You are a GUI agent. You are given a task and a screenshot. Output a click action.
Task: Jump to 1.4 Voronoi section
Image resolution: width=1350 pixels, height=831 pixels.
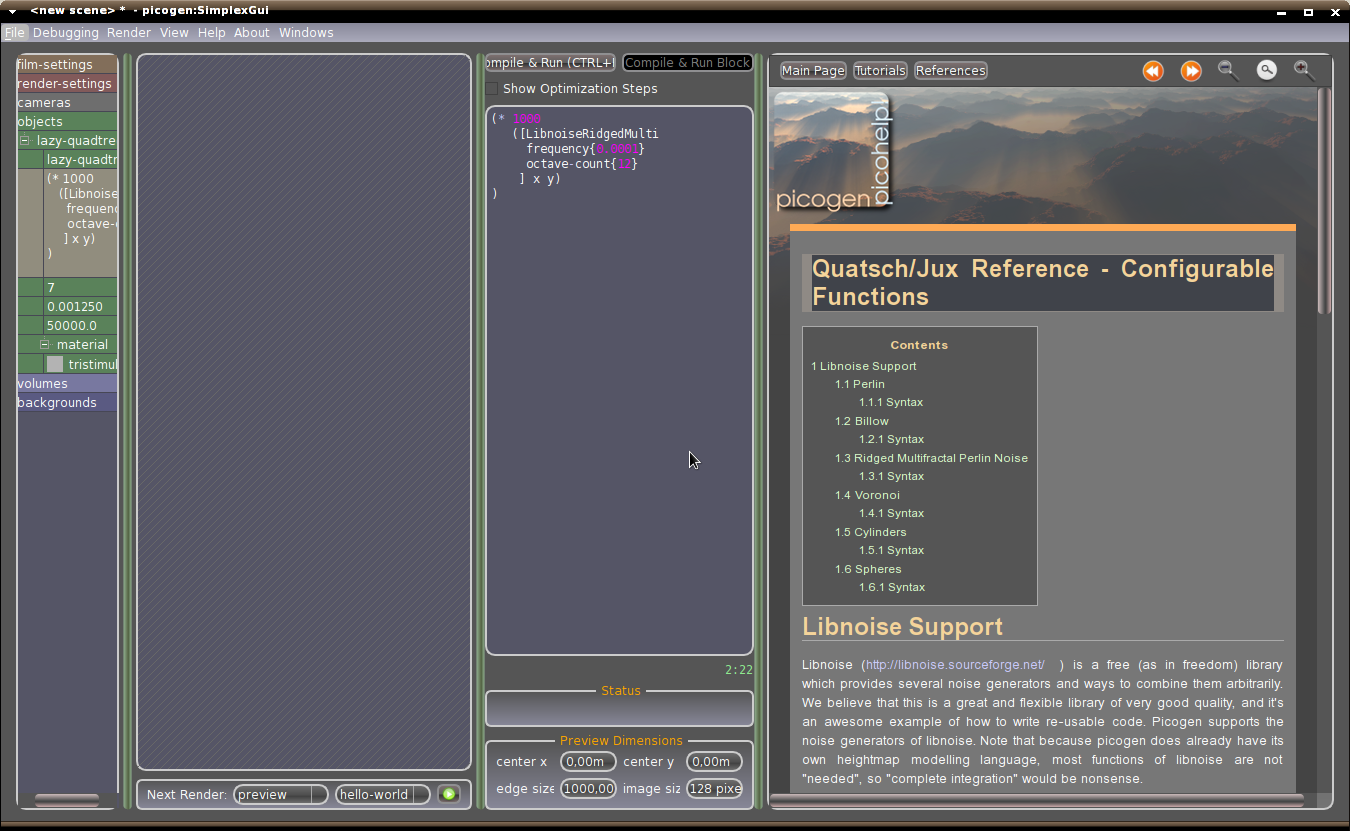pos(867,495)
